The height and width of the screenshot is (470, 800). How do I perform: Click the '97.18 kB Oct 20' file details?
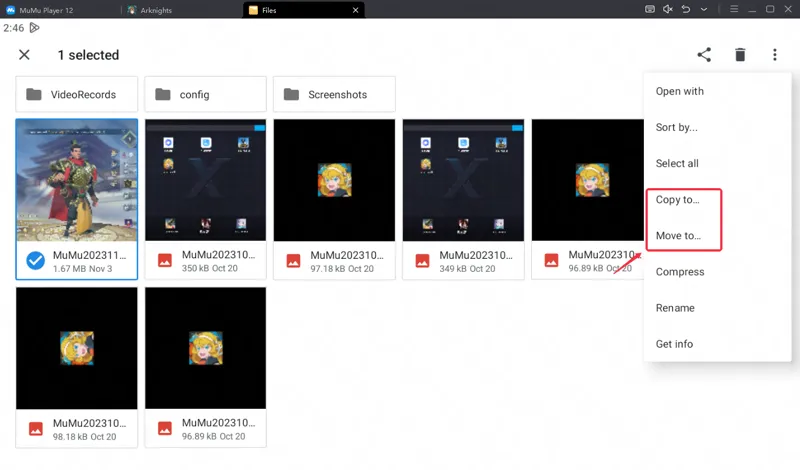click(342, 268)
